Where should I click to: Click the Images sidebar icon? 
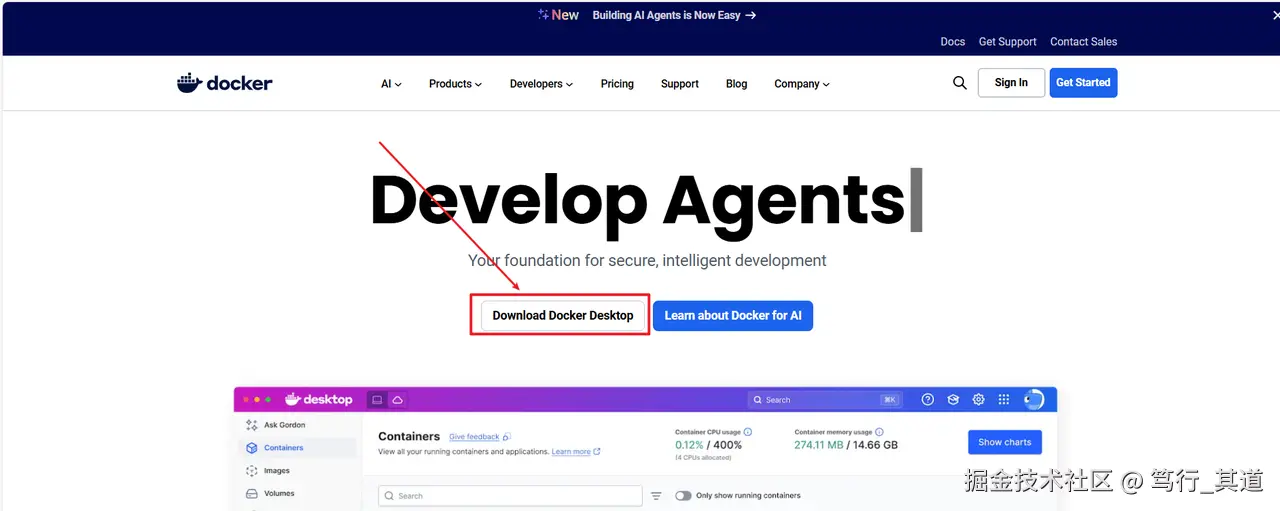[x=251, y=470]
